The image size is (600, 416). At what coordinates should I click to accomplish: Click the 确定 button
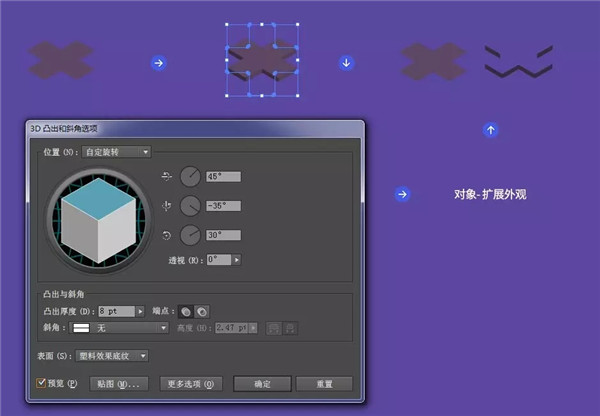(x=262, y=384)
